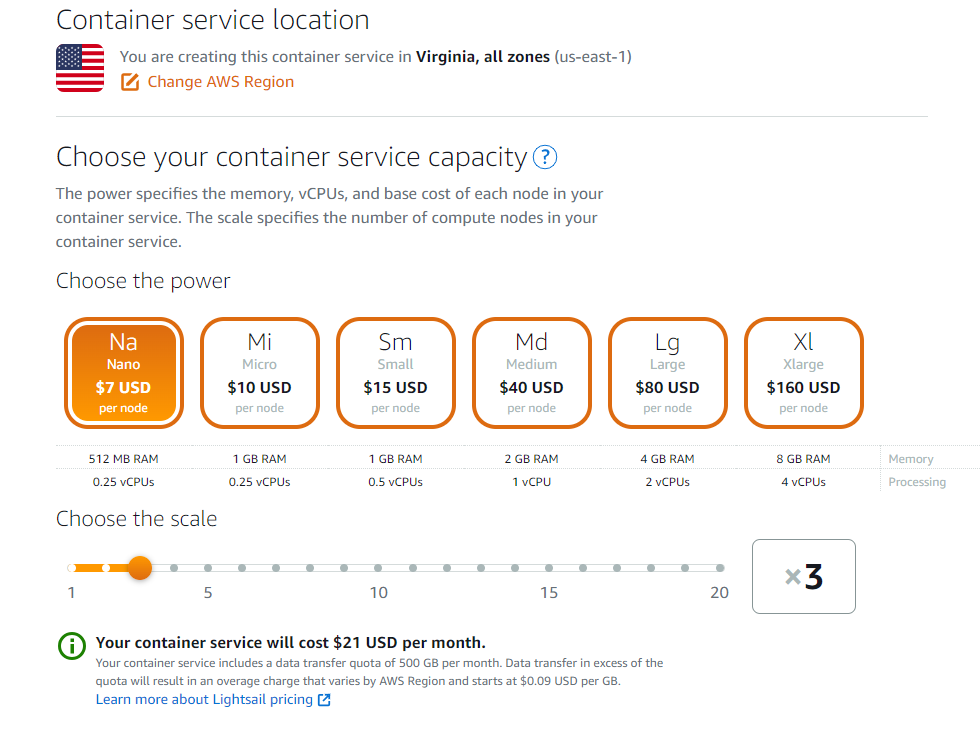The height and width of the screenshot is (729, 980).
Task: Open the capacity help question mark icon
Action: (545, 157)
